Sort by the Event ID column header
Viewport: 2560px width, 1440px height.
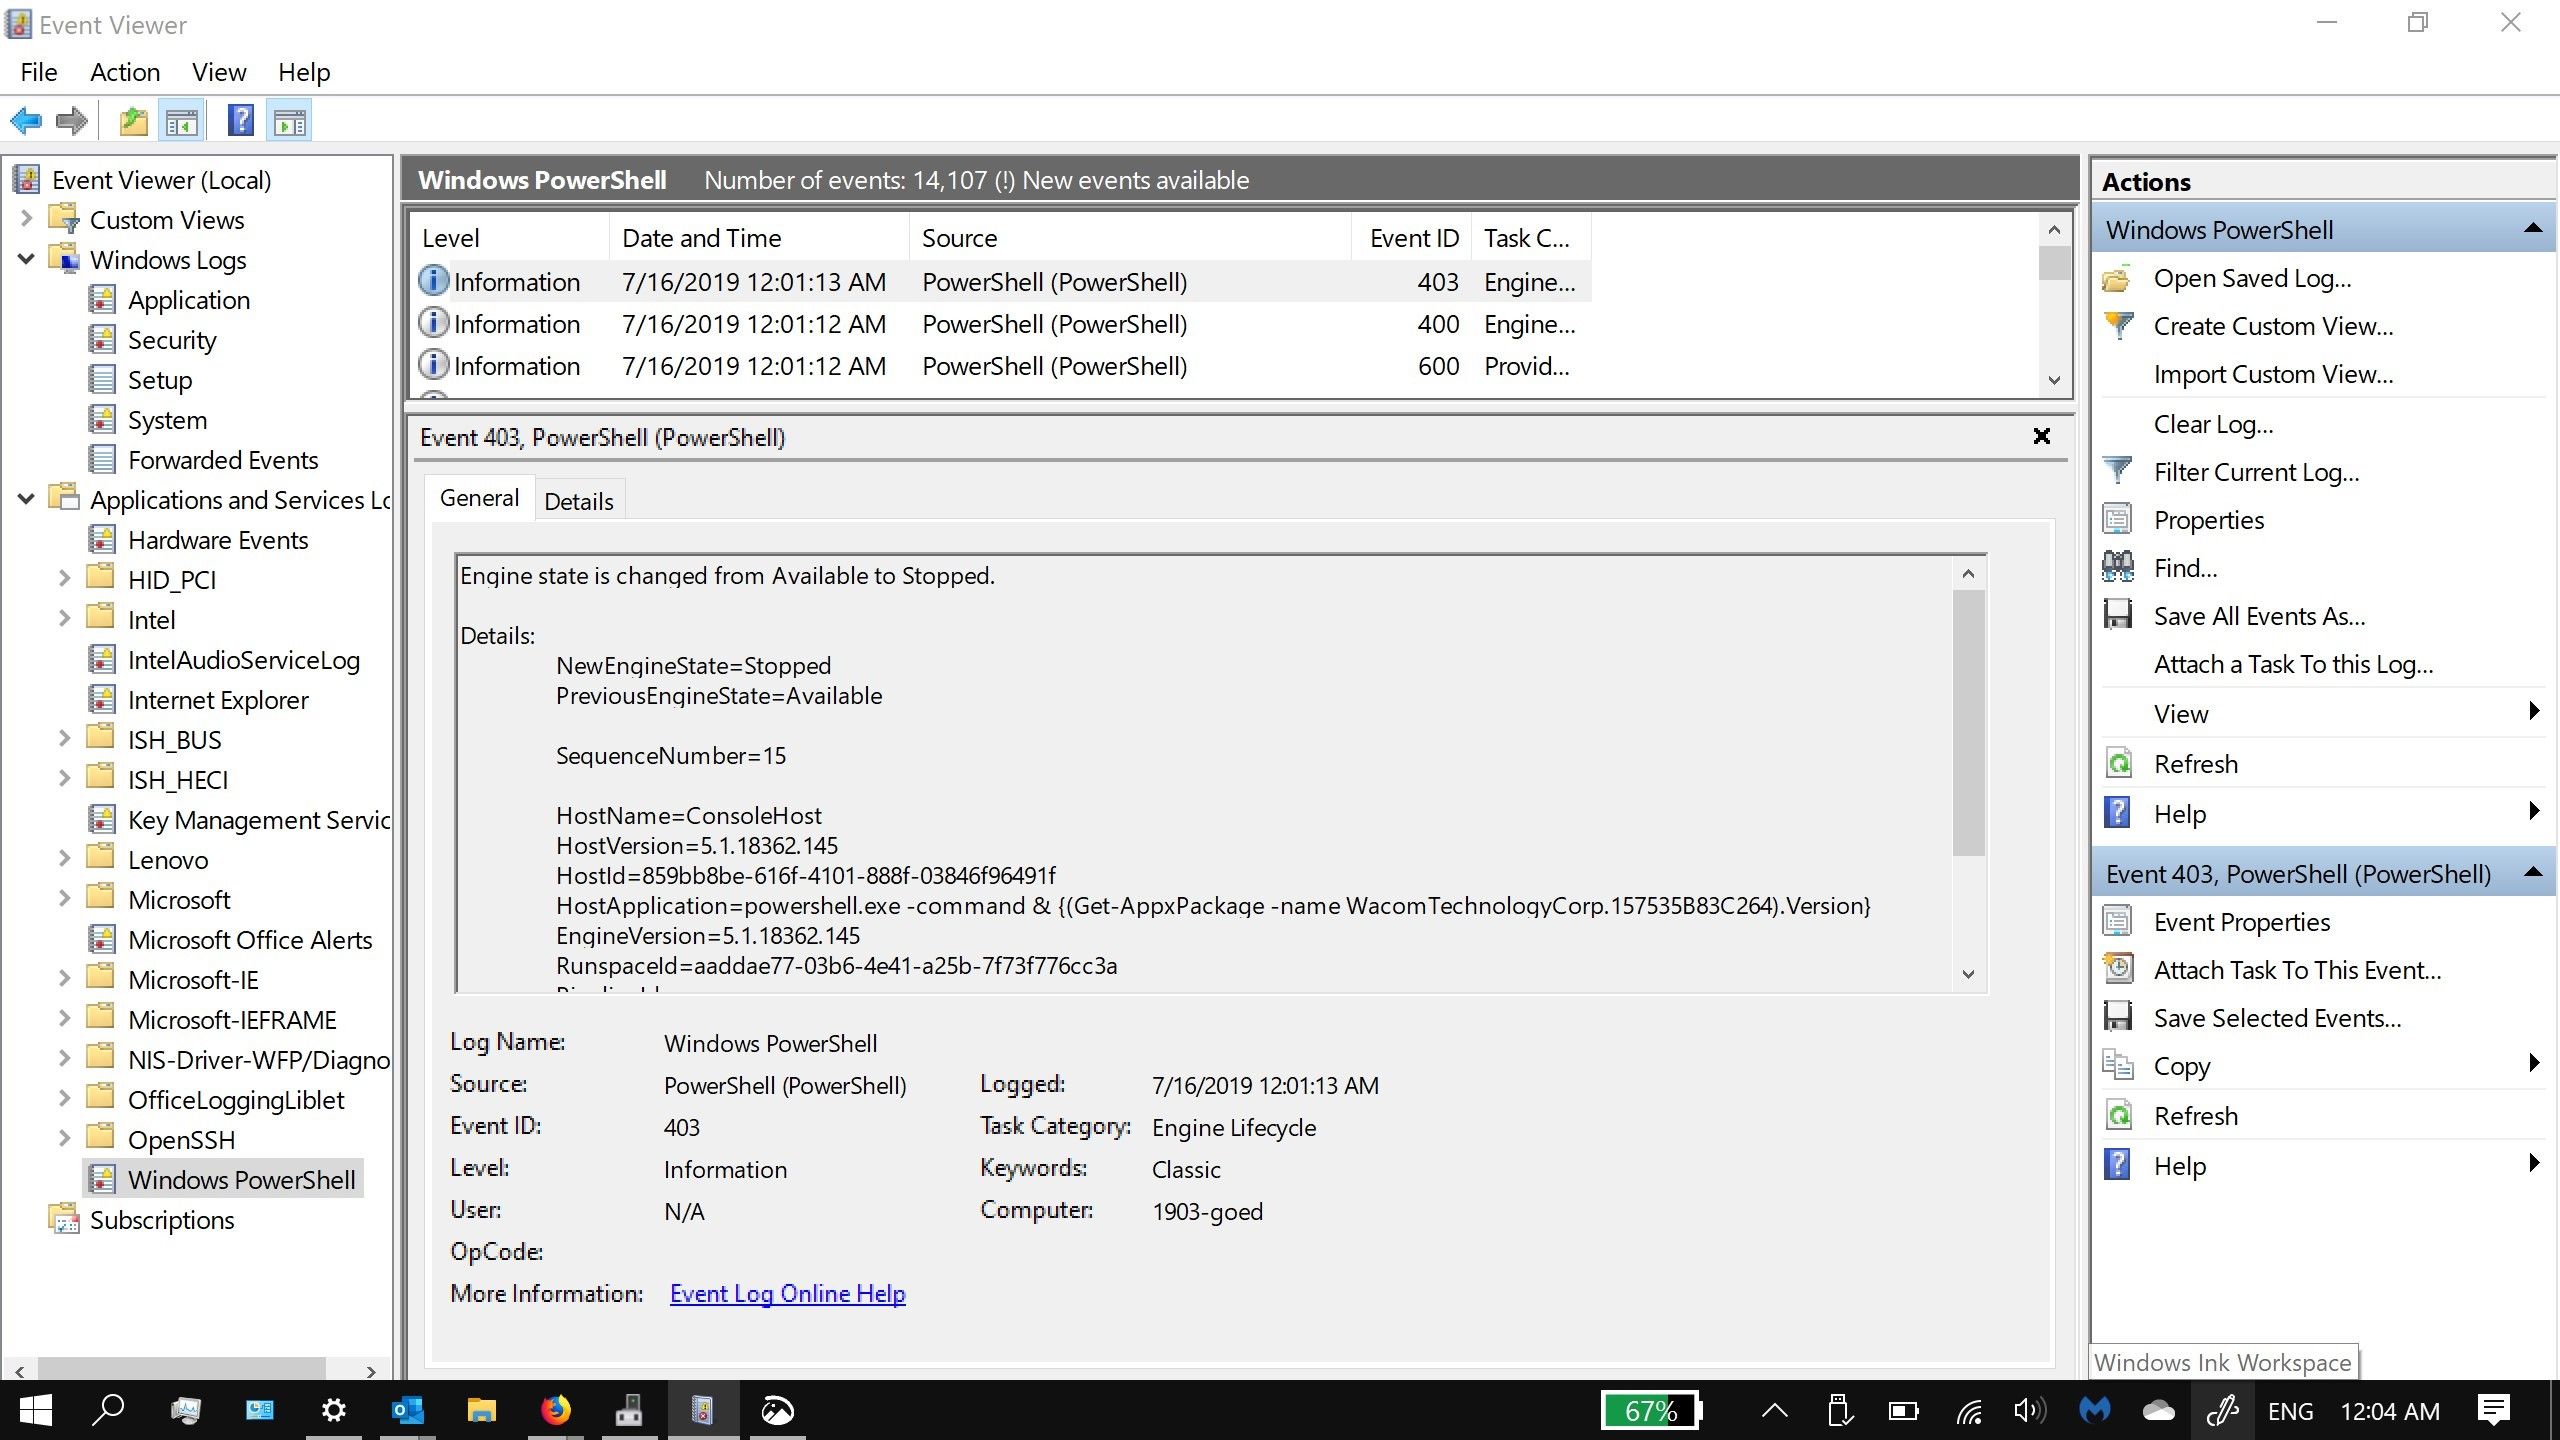click(x=1412, y=238)
